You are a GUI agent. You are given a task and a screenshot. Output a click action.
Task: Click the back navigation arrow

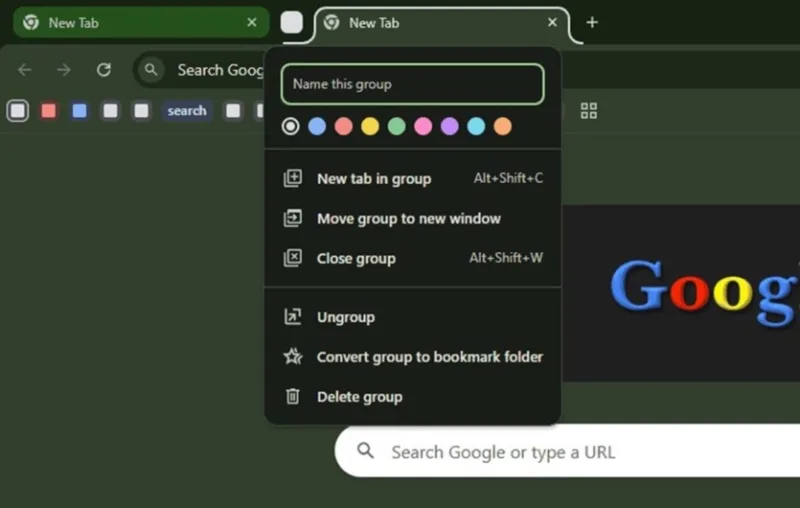[25, 70]
